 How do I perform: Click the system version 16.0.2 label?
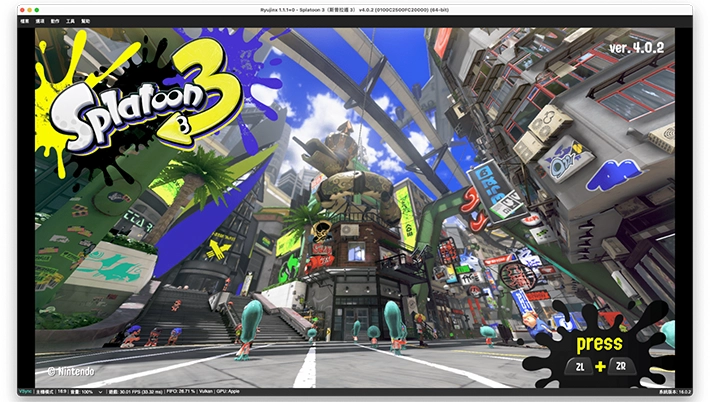point(675,392)
